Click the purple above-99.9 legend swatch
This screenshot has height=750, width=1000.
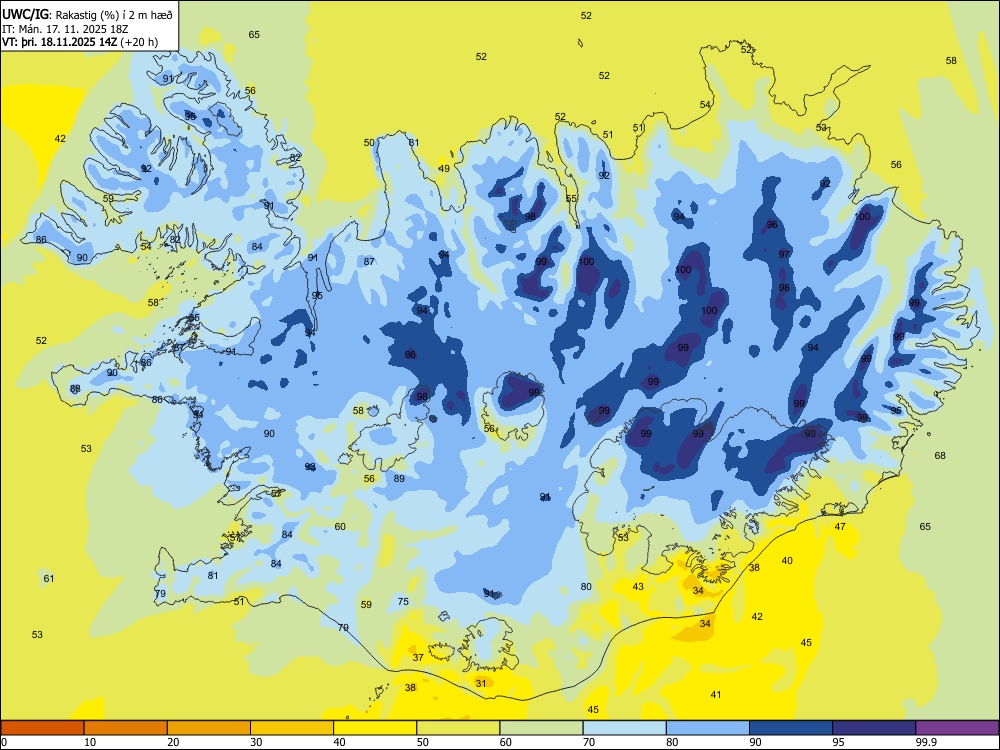tap(957, 728)
